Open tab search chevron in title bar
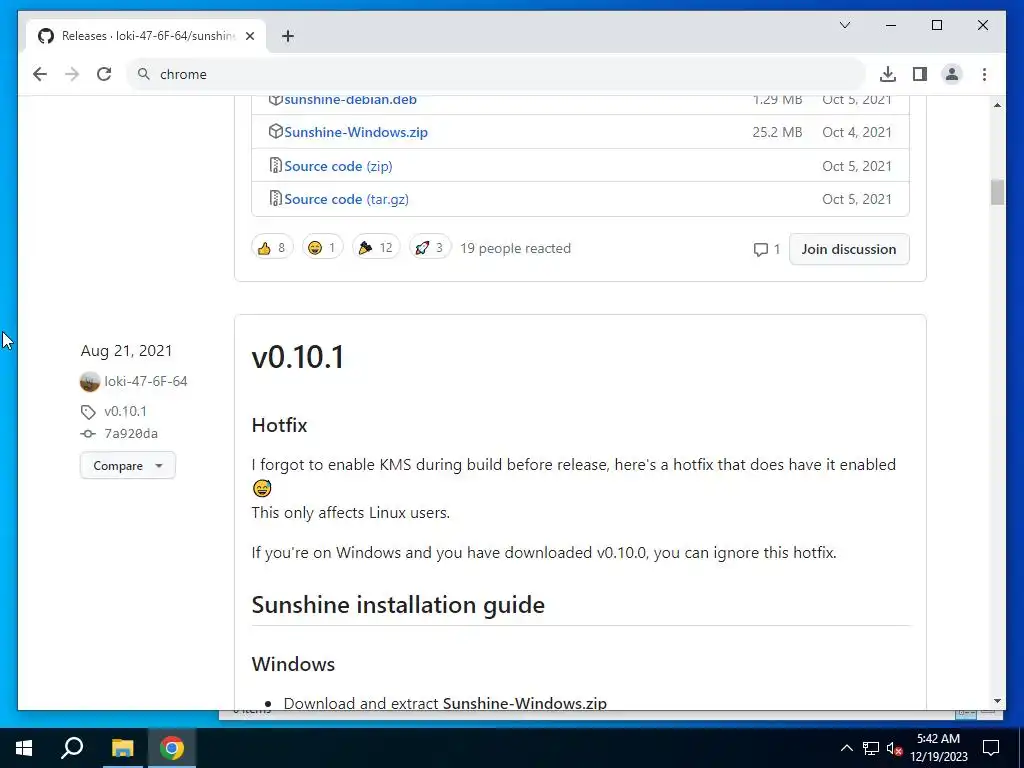This screenshot has height=768, width=1024. (844, 25)
